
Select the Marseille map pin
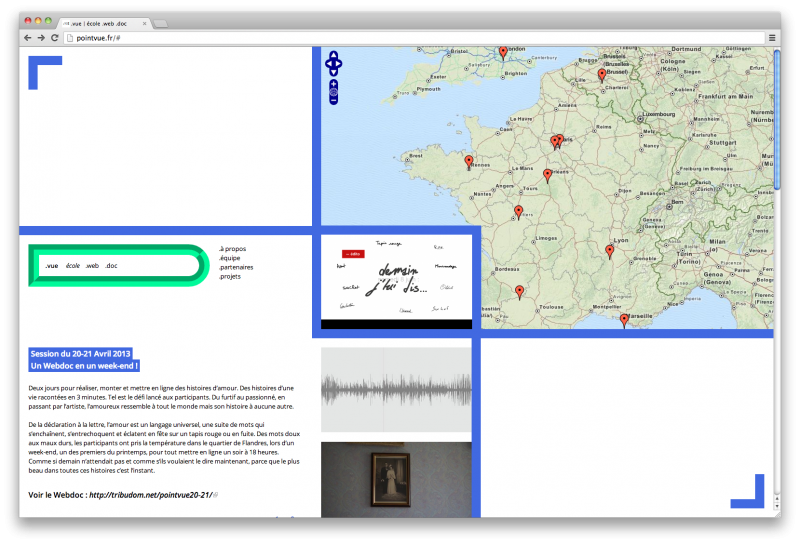click(x=624, y=320)
